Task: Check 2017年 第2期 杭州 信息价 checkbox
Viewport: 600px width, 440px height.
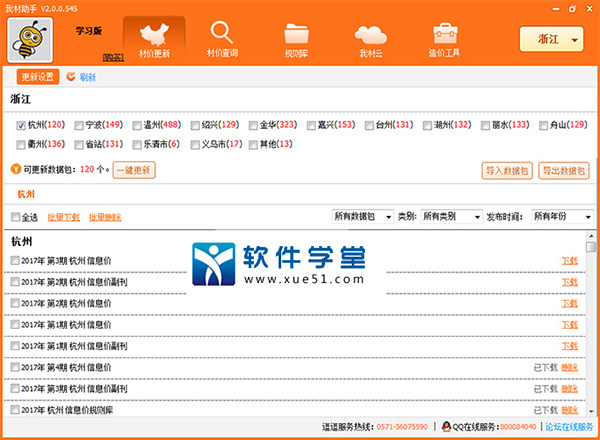Action: click(x=15, y=303)
